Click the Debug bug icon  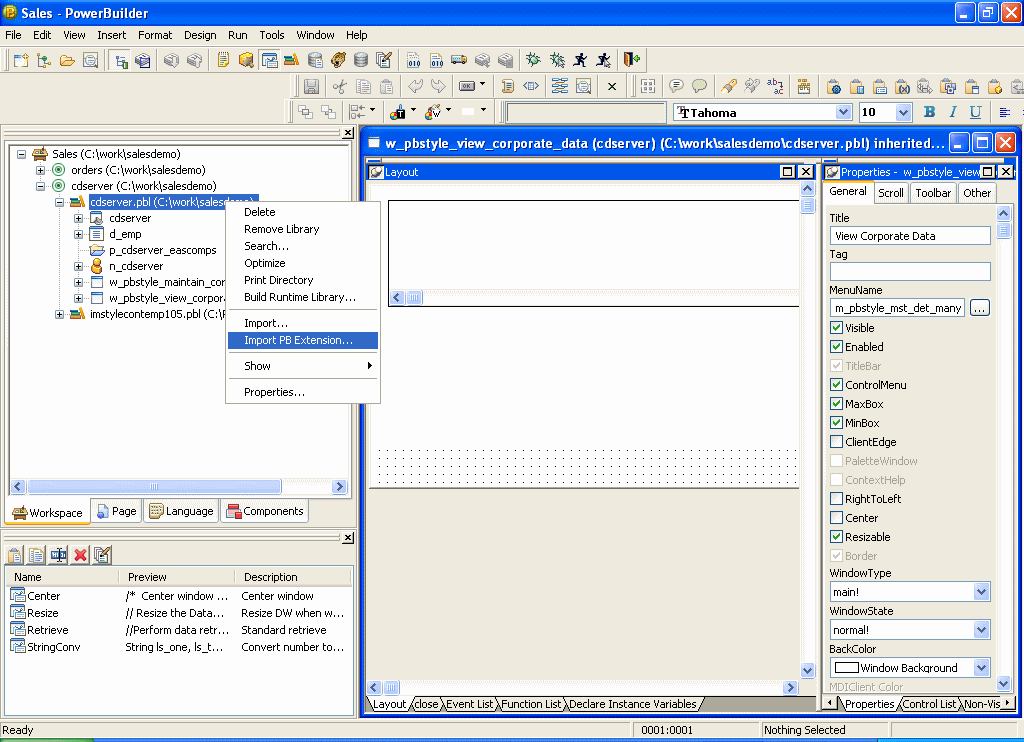[x=534, y=61]
